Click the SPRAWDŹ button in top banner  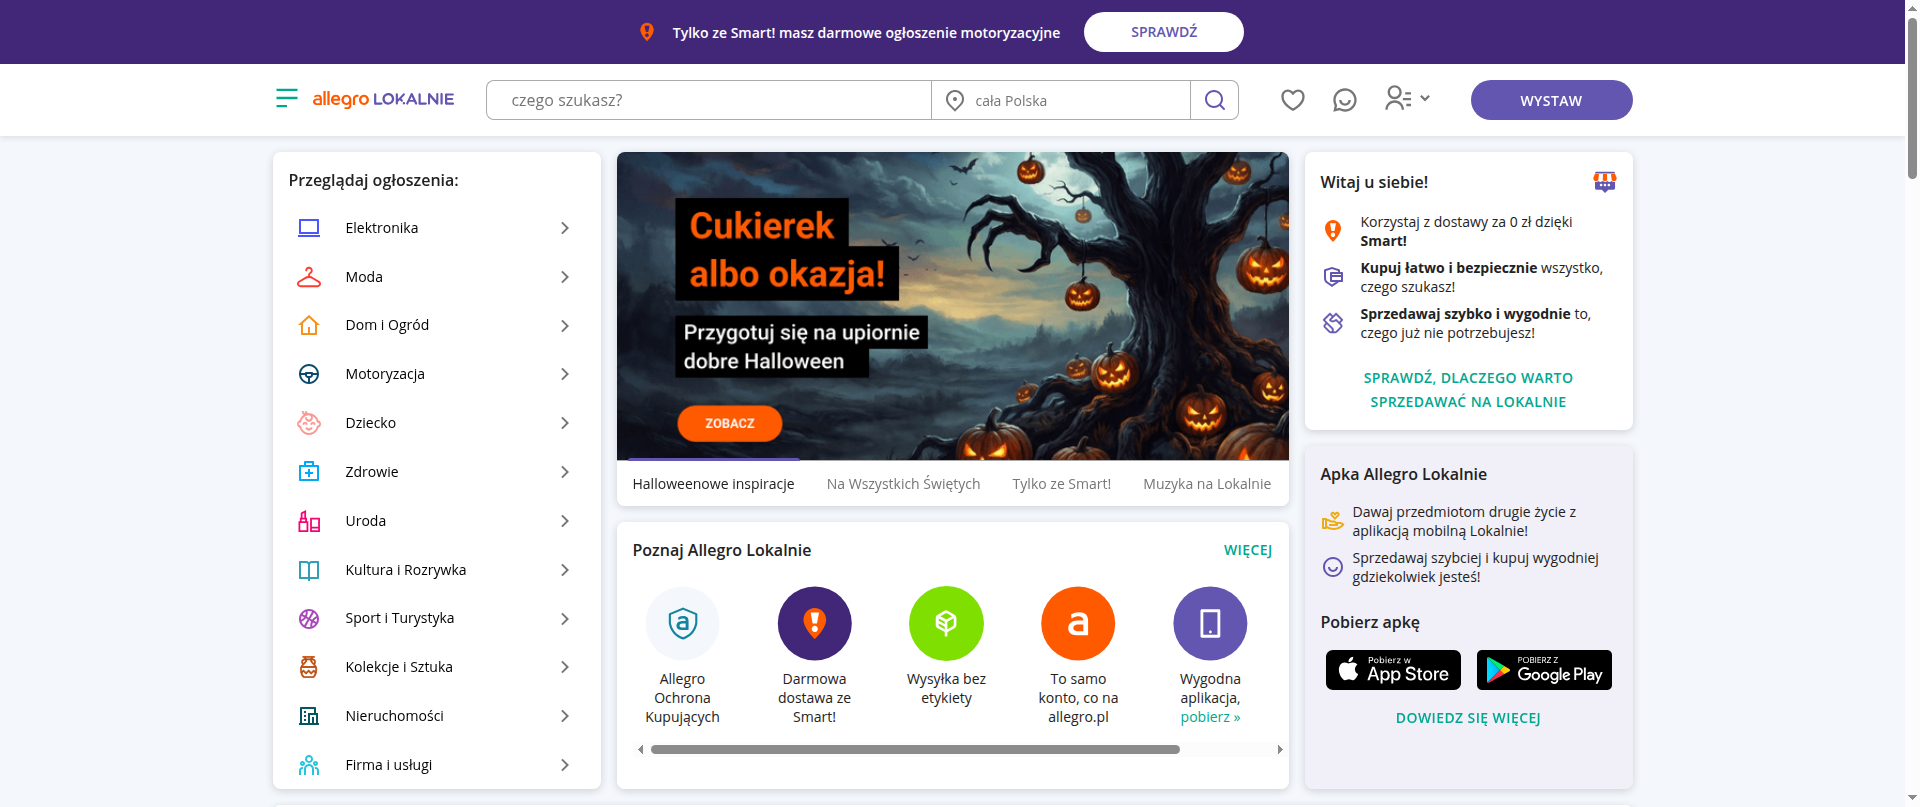click(1164, 32)
